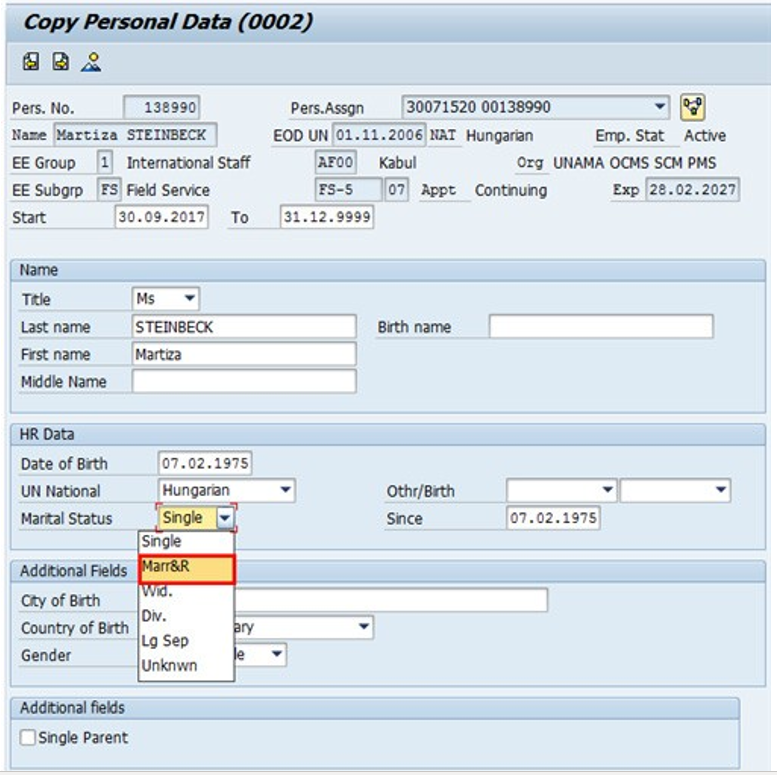Click the Marital Status dropdown arrow
The width and height of the screenshot is (777, 775).
pos(225,518)
